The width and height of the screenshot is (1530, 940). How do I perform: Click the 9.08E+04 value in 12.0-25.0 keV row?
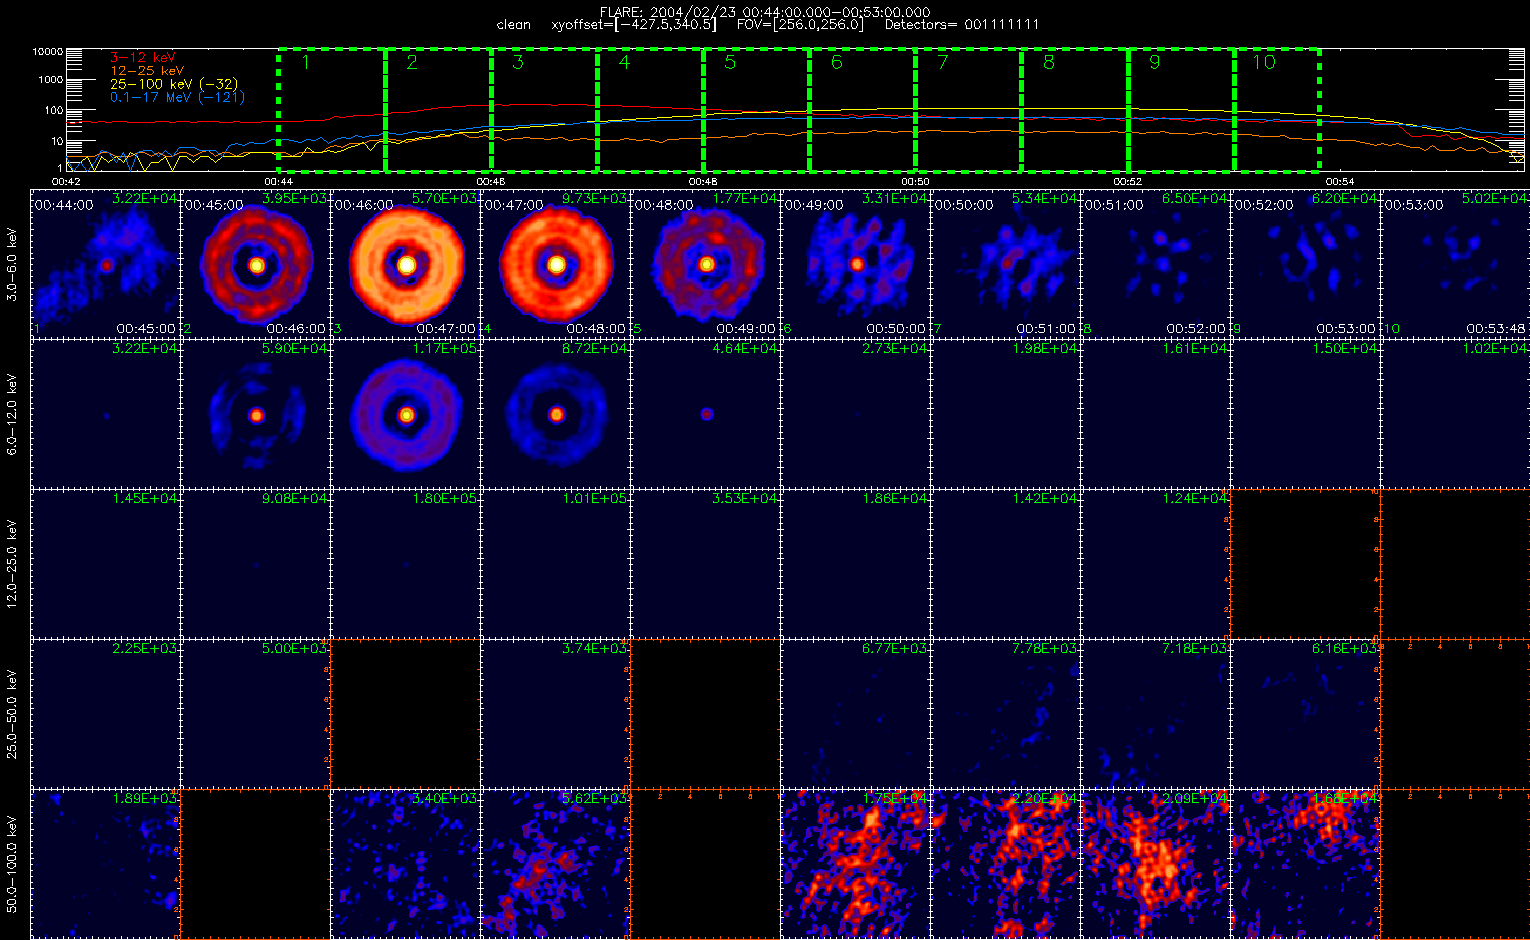295,498
